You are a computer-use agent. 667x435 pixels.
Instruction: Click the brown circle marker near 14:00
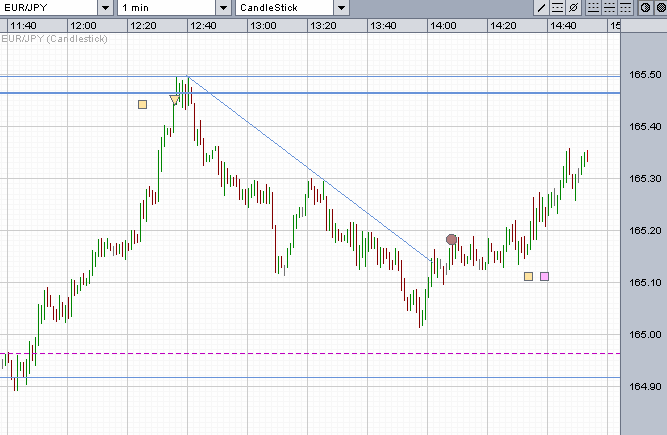(x=451, y=240)
